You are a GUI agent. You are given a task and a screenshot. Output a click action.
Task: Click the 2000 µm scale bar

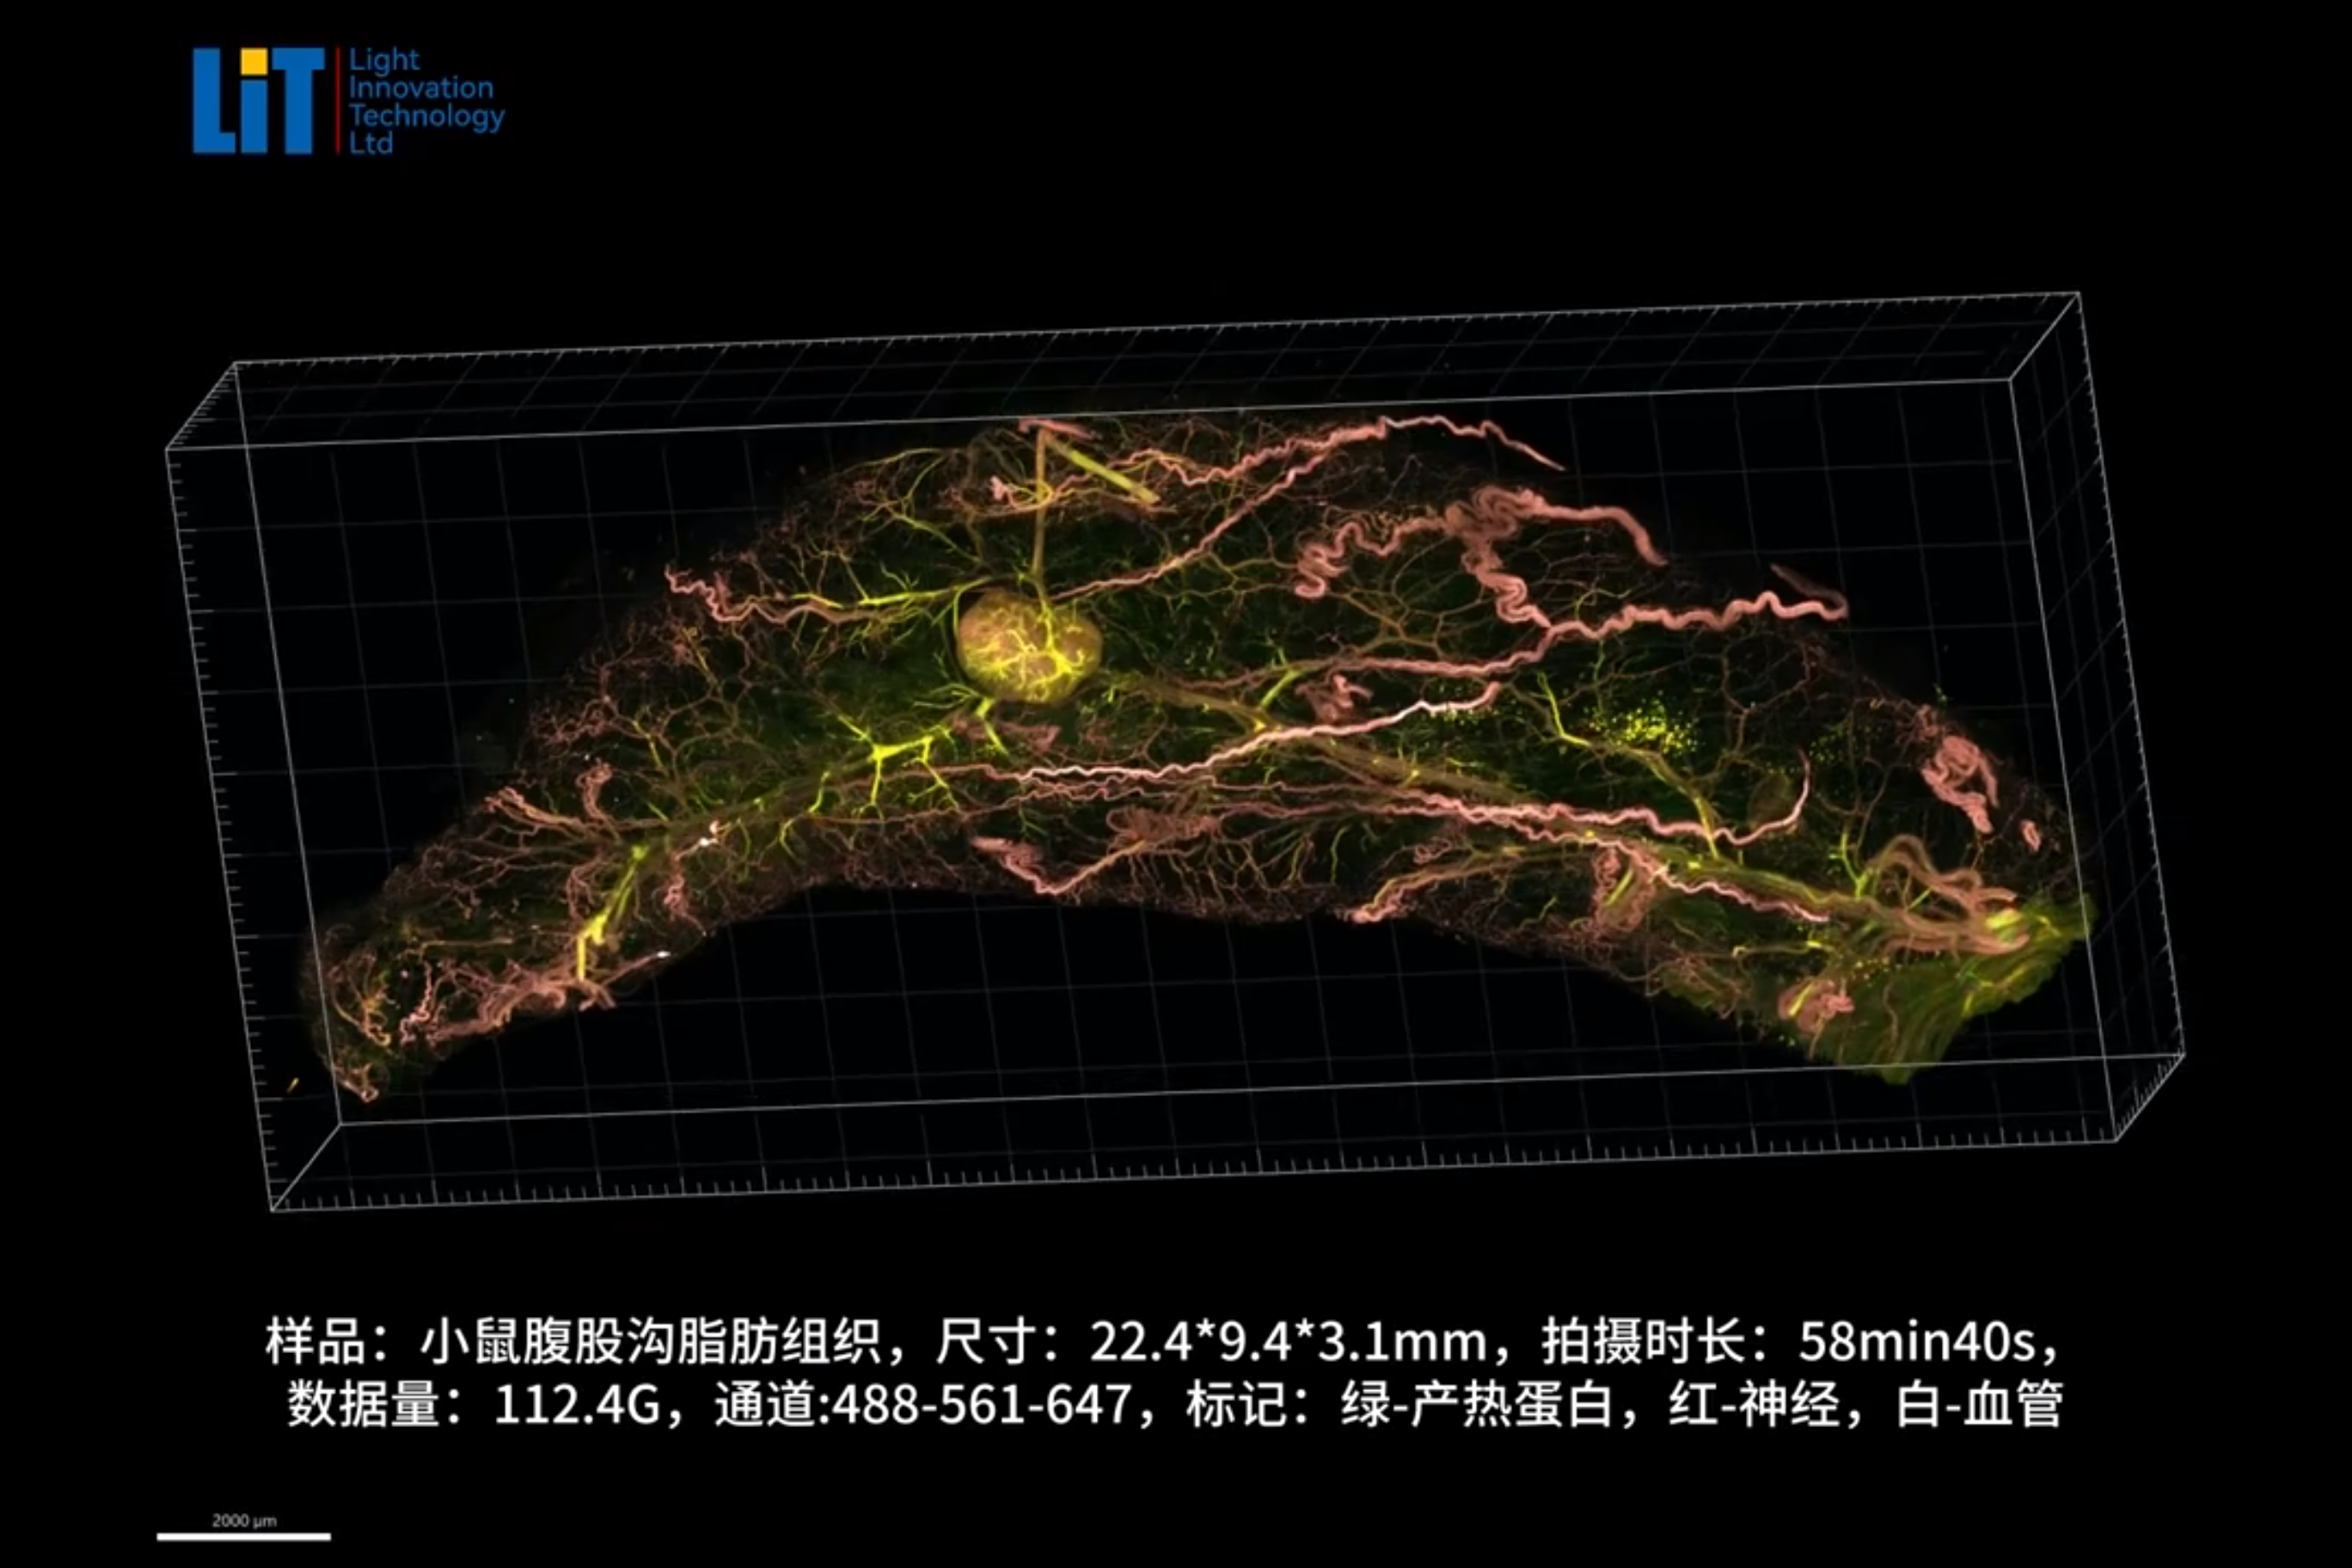pyautogui.click(x=243, y=1537)
